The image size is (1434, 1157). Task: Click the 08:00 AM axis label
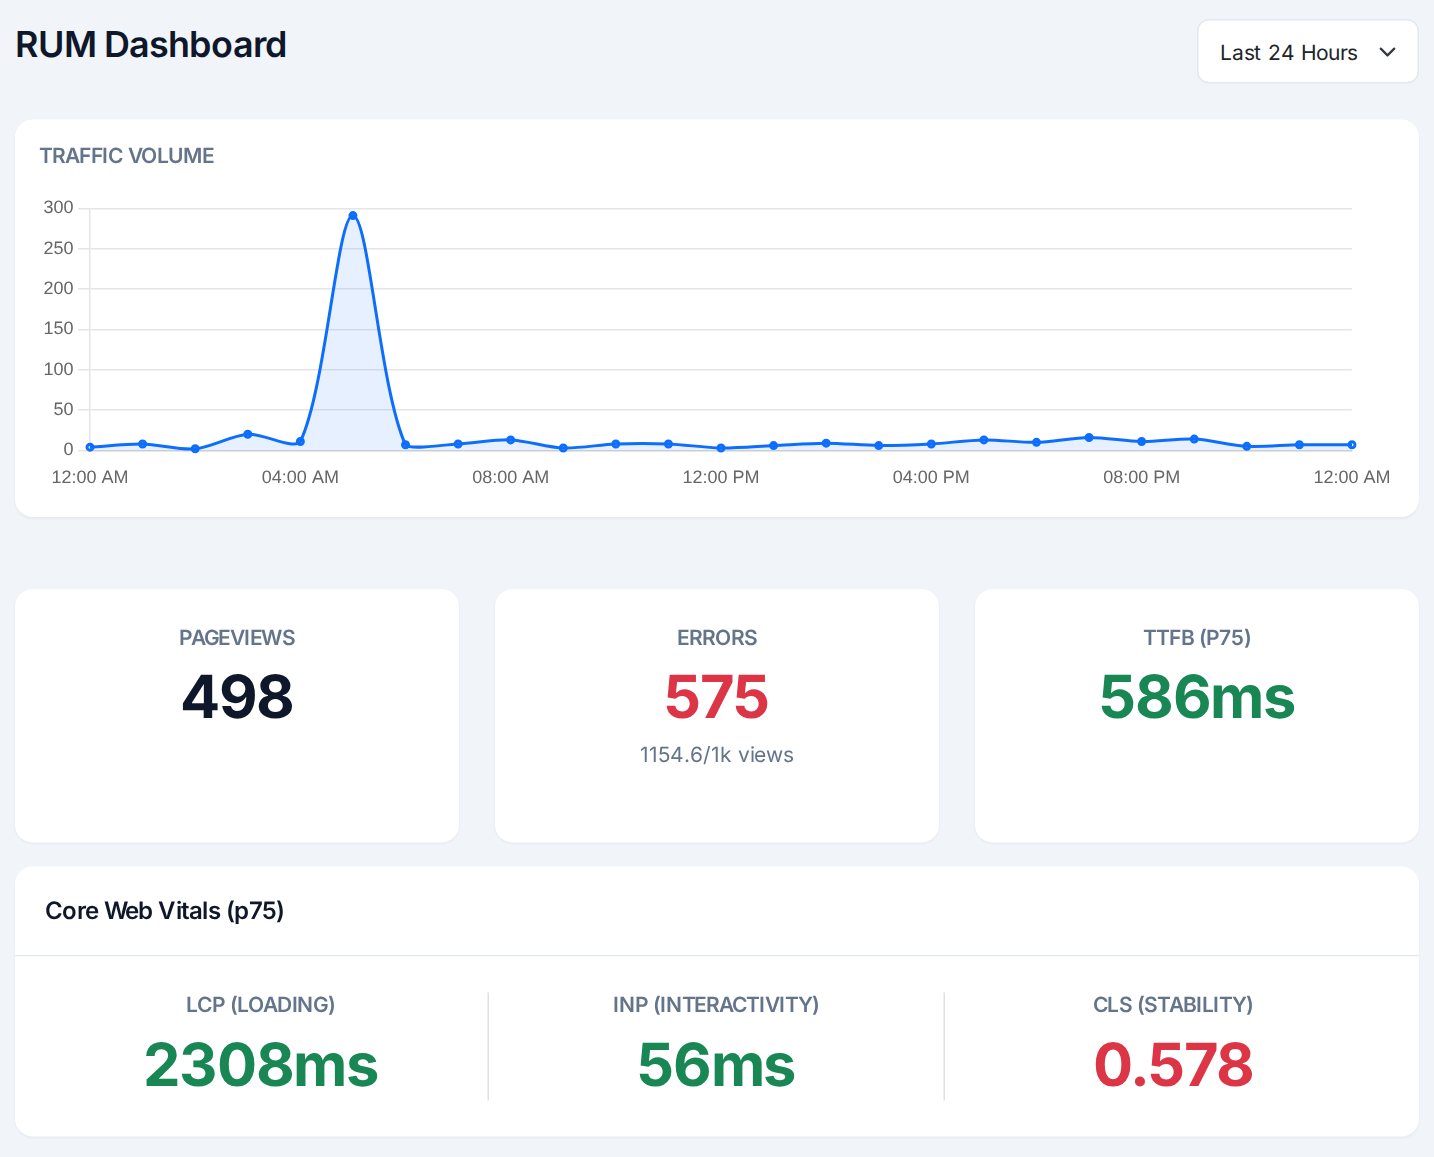point(510,477)
